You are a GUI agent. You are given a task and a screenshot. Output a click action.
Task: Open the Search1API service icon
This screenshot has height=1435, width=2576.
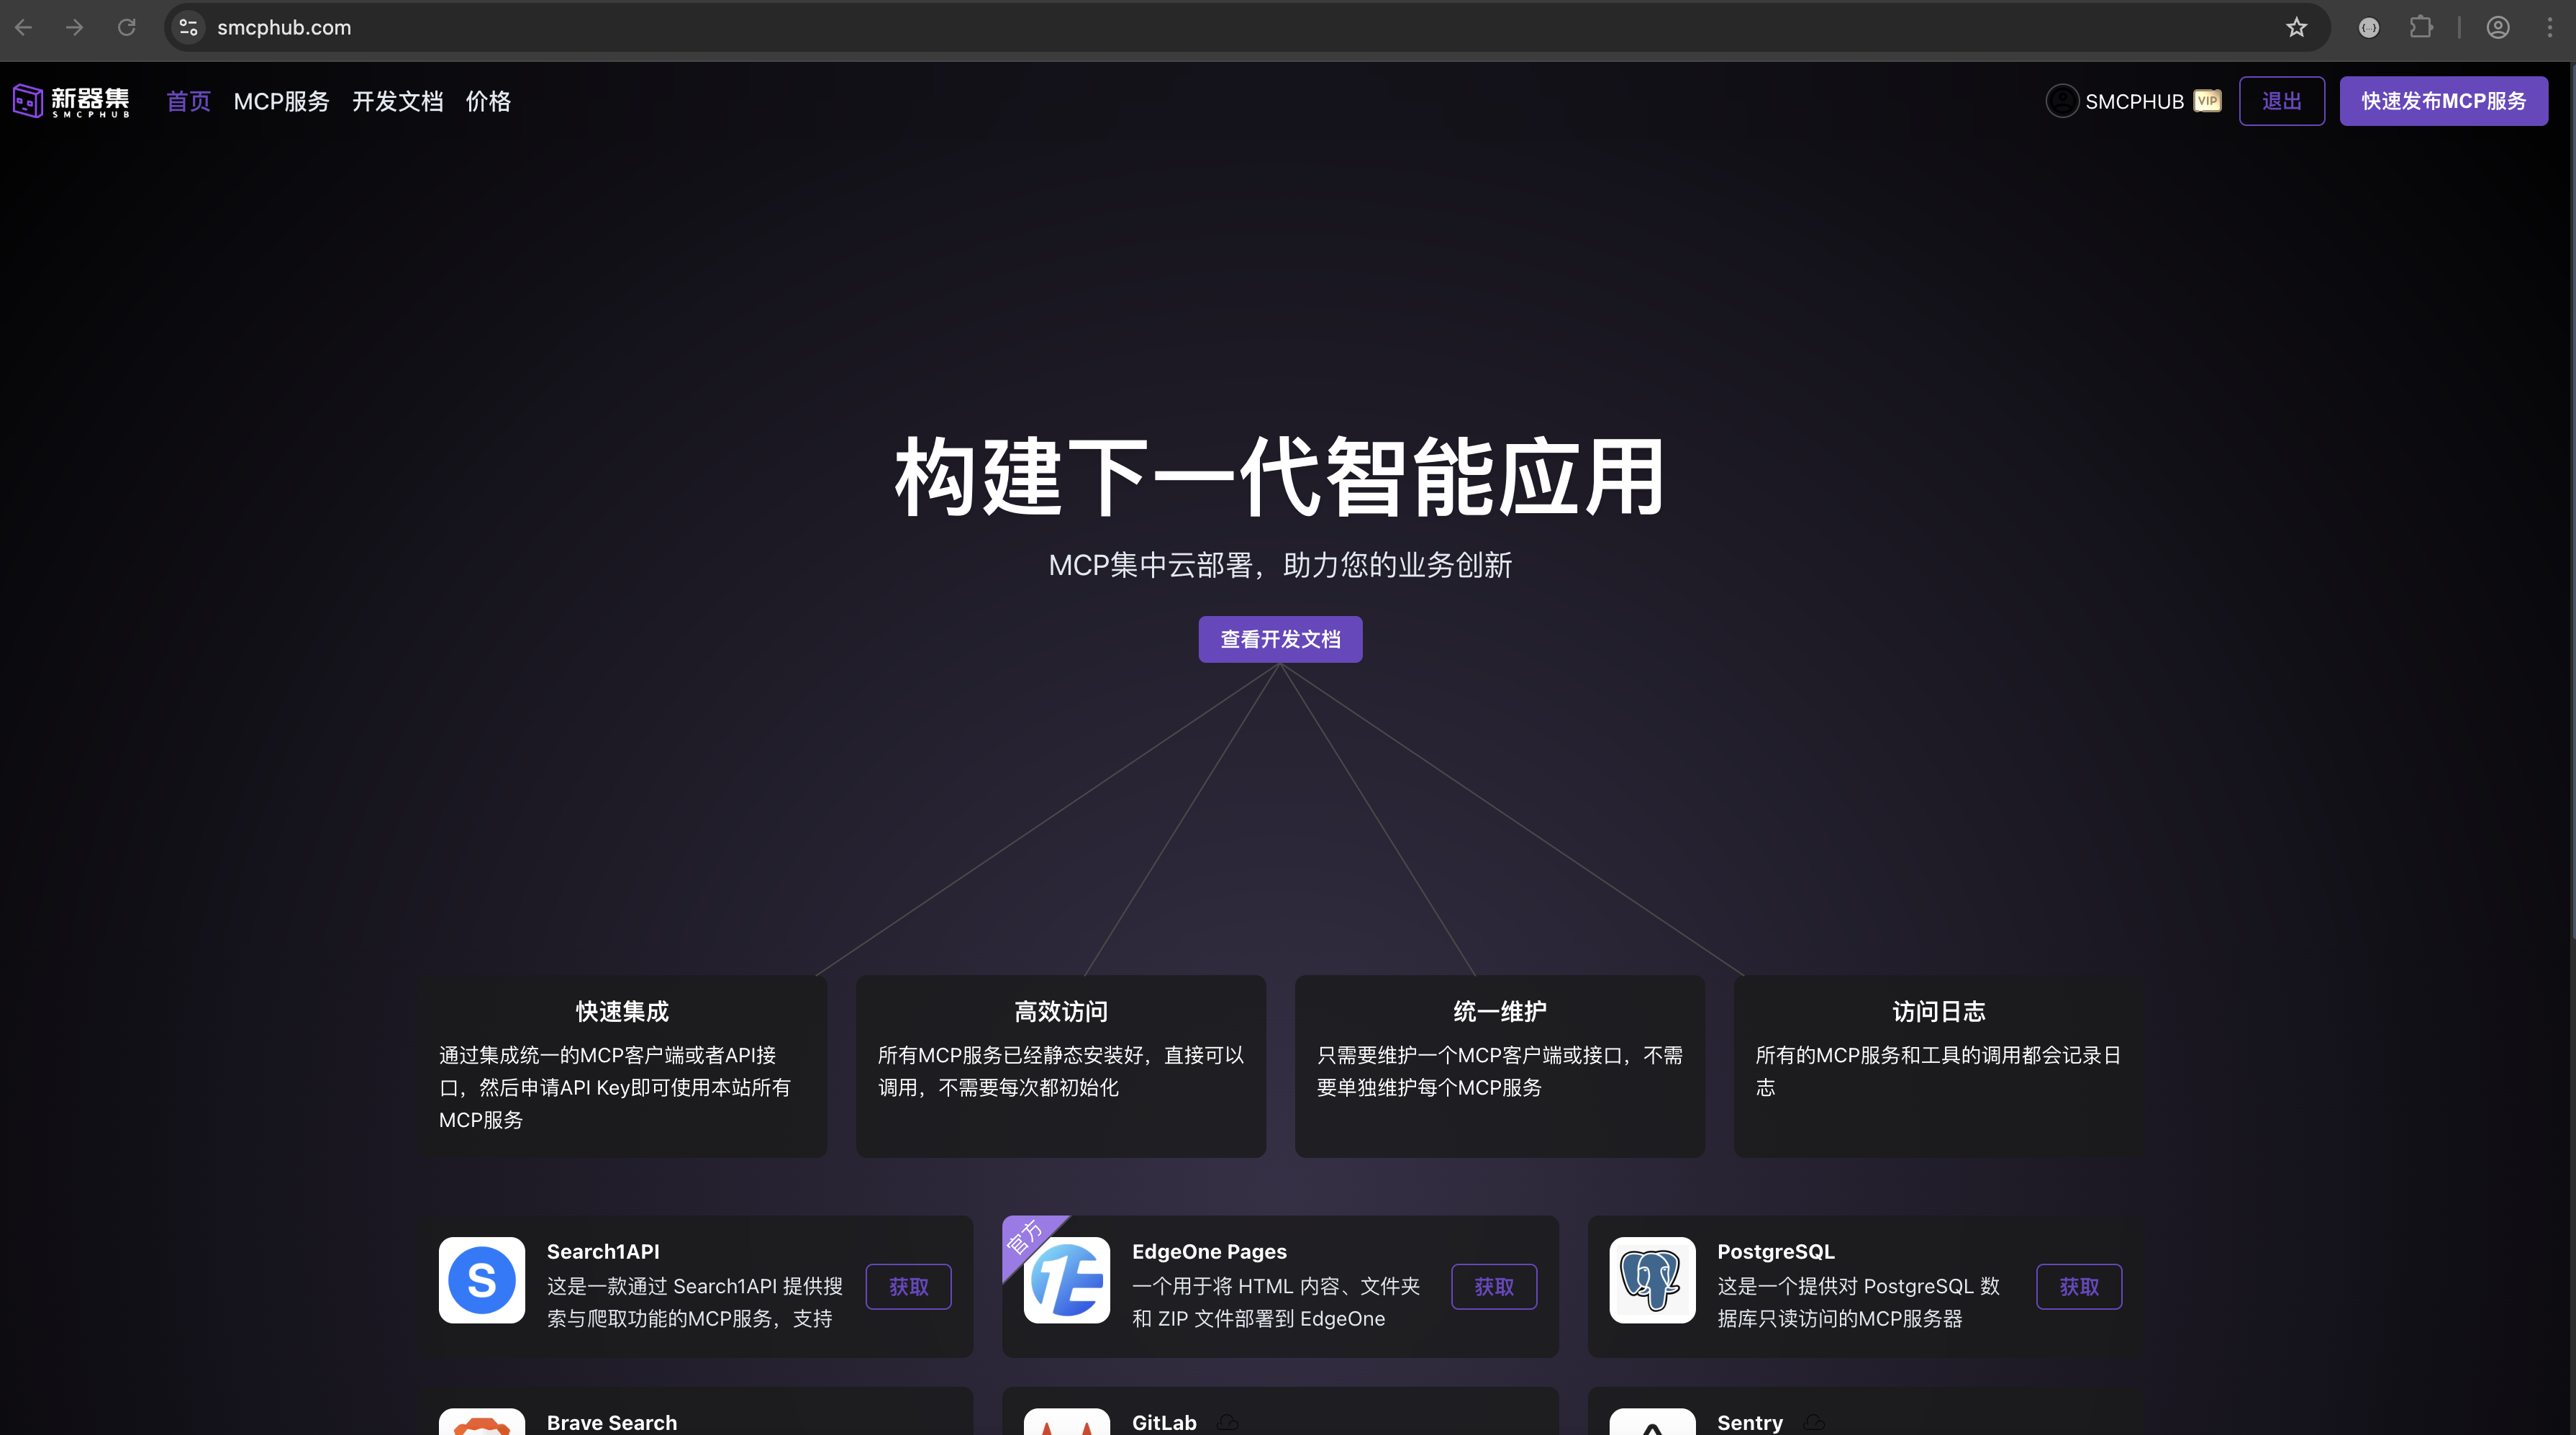click(x=481, y=1280)
